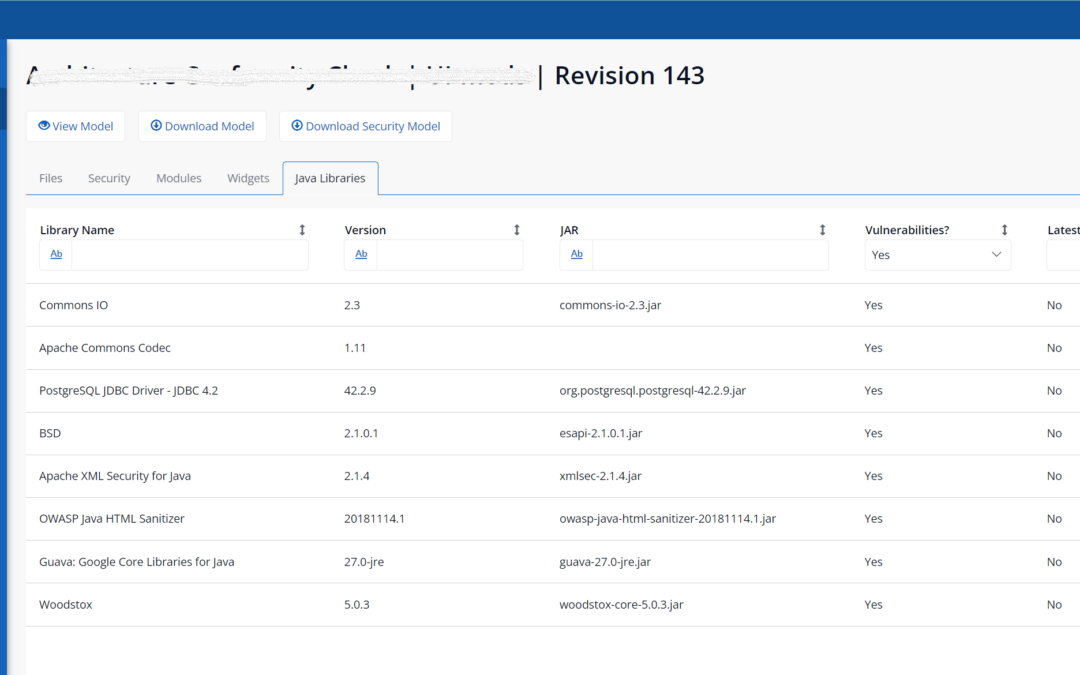Image resolution: width=1080 pixels, height=675 pixels.
Task: Open the Vulnerabilities Yes filter dropdown
Action: [937, 255]
